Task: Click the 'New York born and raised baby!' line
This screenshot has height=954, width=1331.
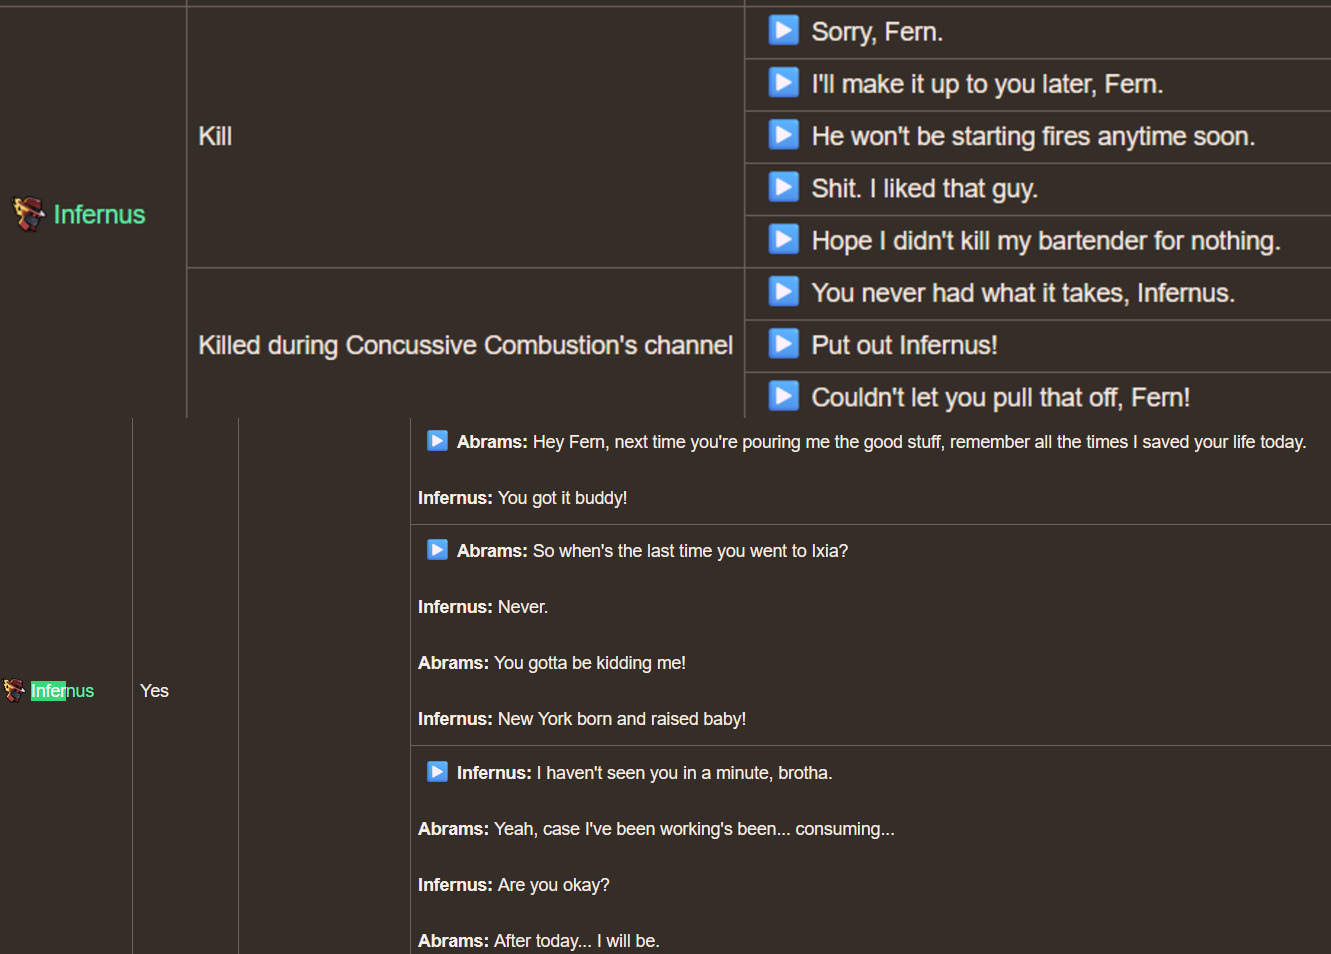Action: tap(582, 719)
